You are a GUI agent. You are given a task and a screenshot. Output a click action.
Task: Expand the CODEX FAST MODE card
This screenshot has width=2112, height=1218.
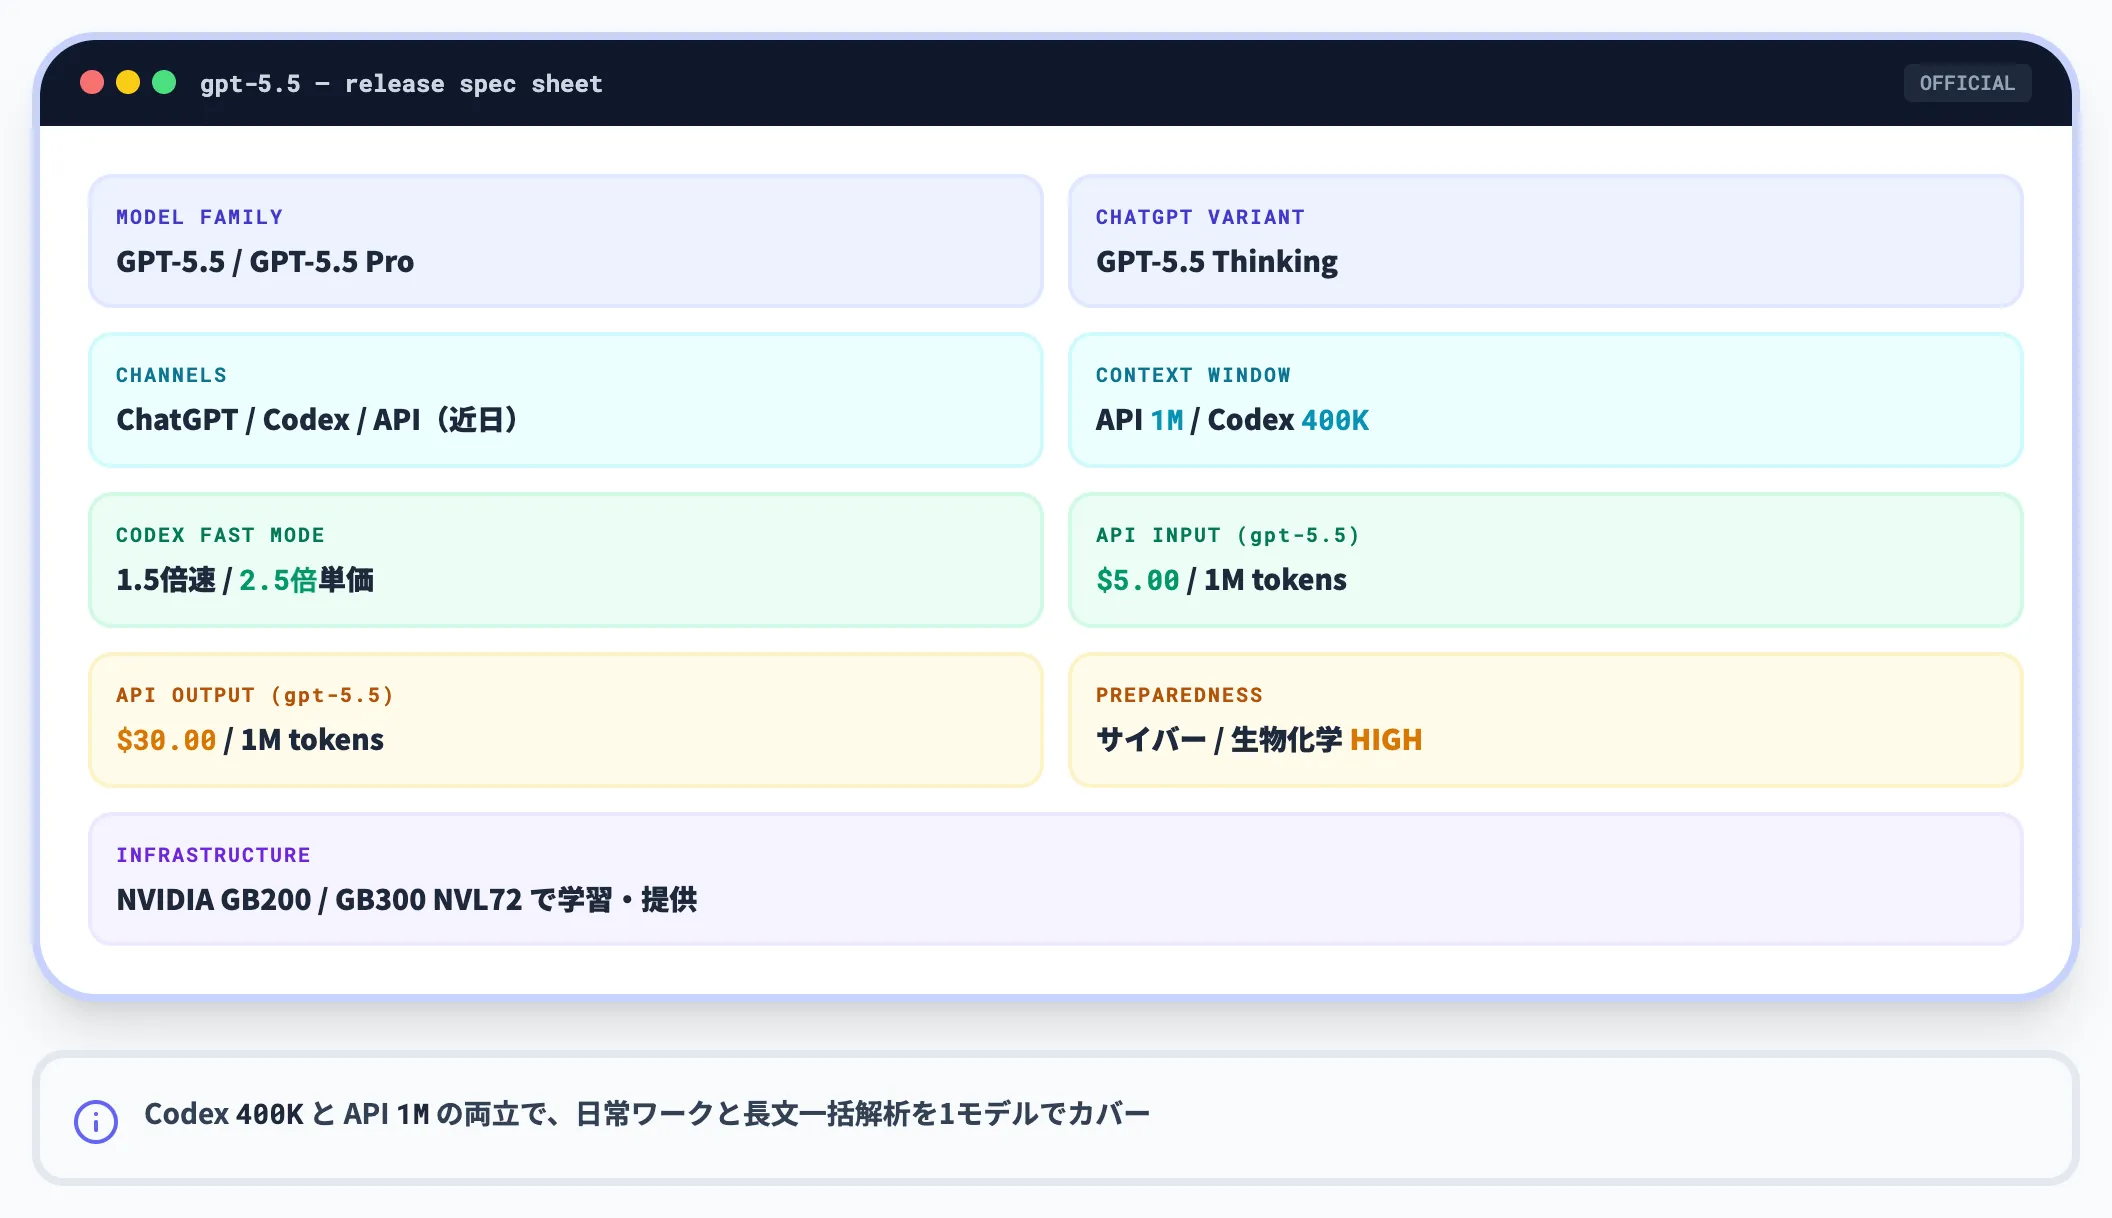tap(565, 560)
